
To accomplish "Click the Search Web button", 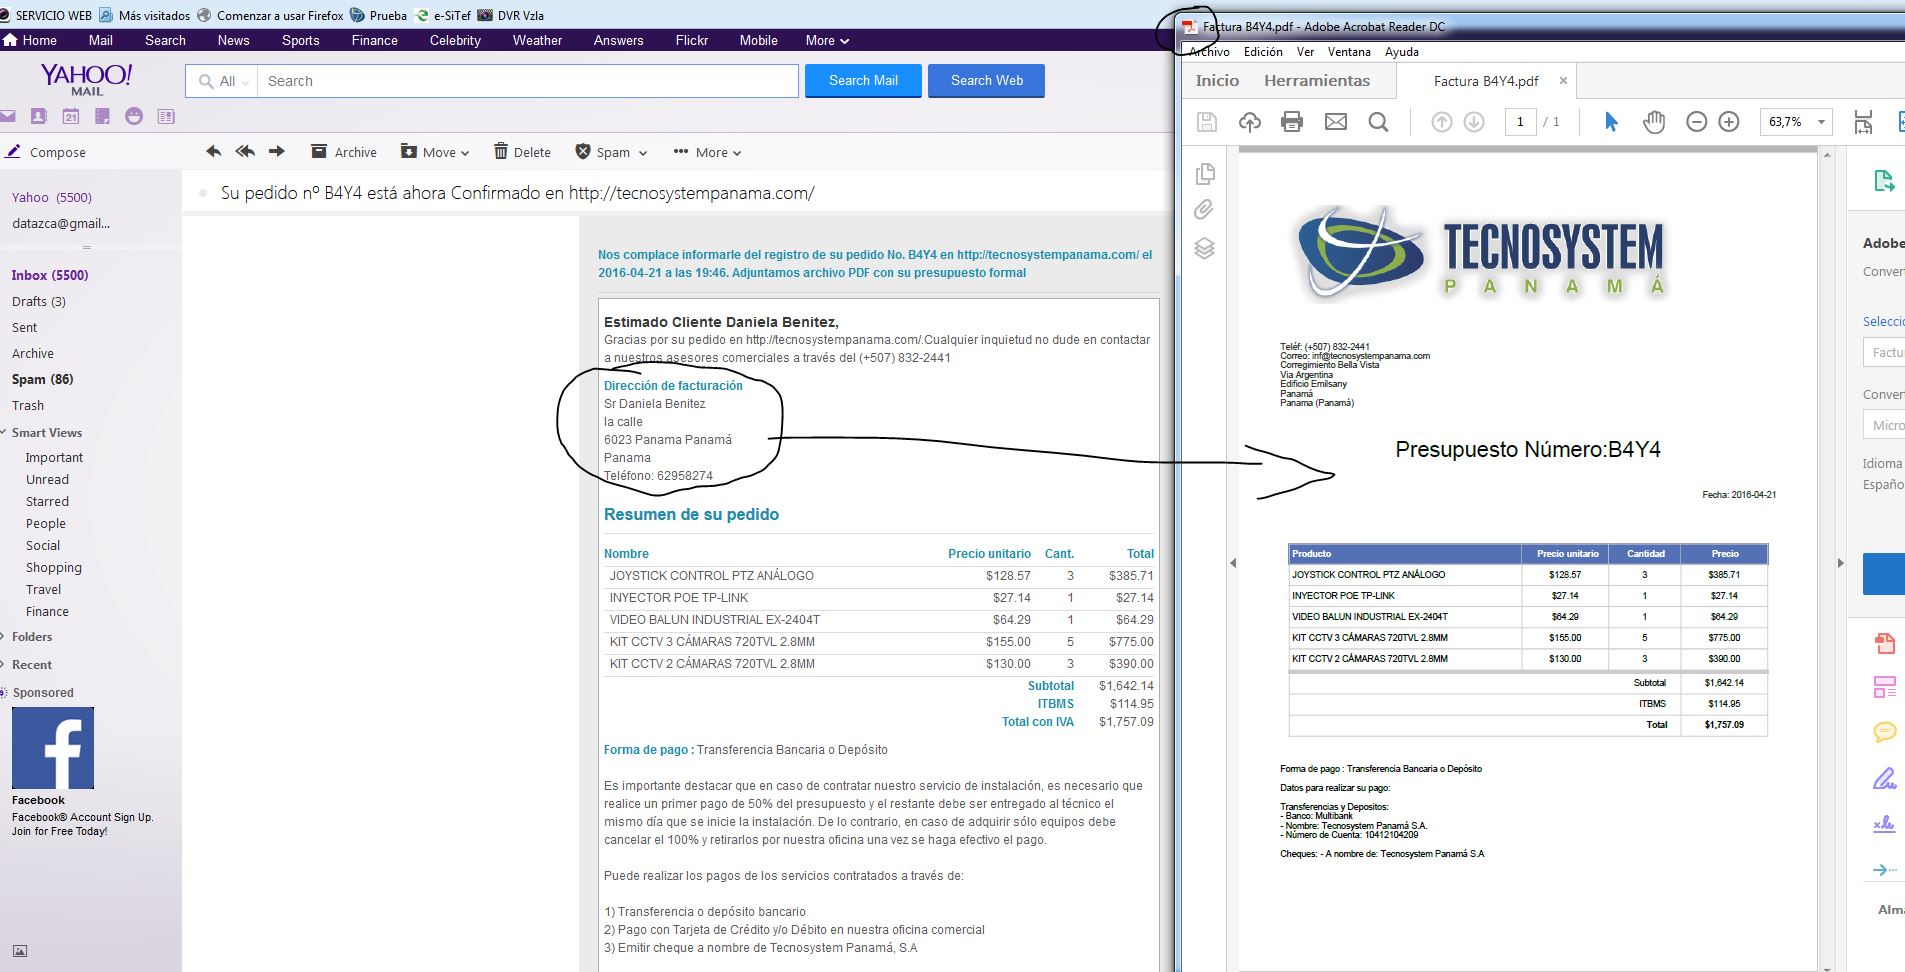I will click(x=986, y=81).
